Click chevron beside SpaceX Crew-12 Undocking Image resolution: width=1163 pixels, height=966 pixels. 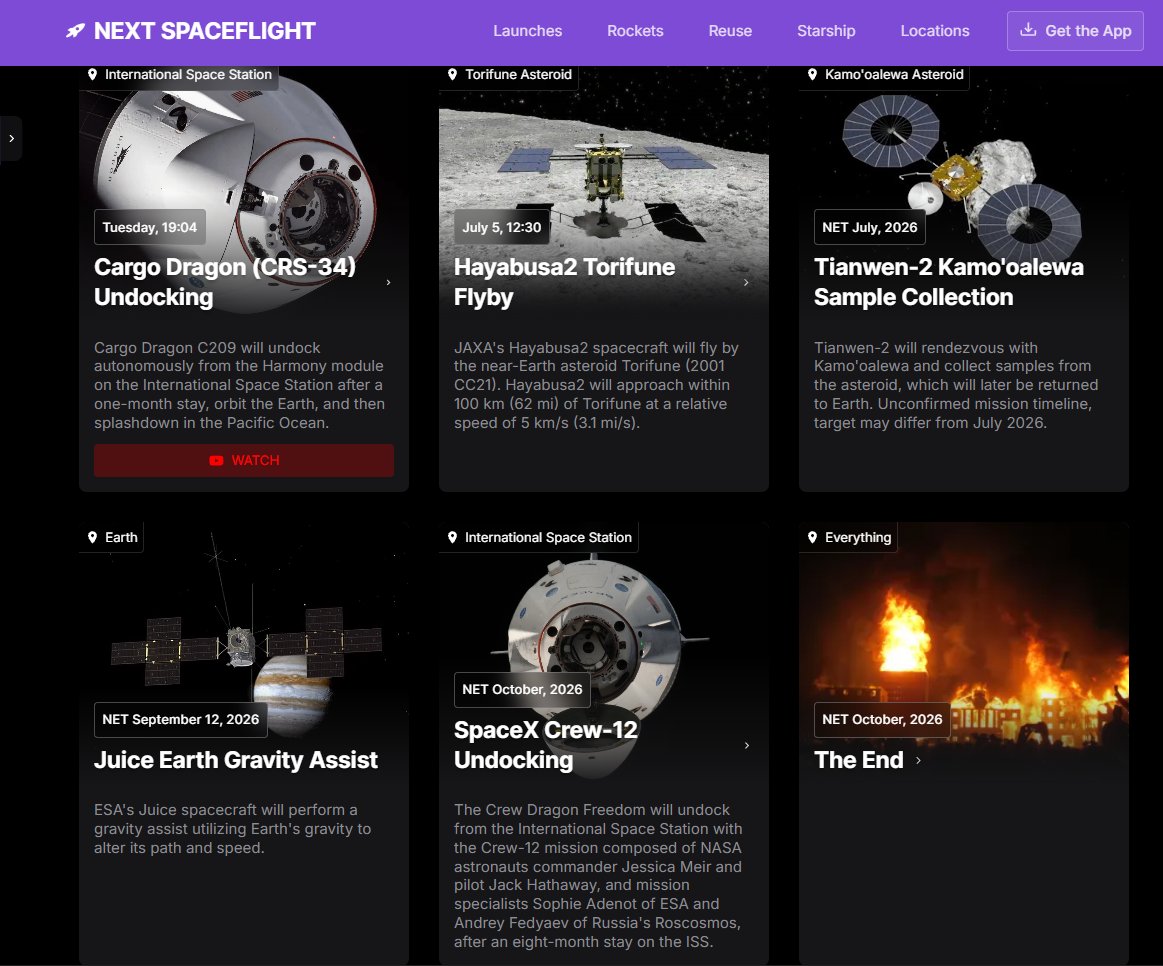[746, 745]
